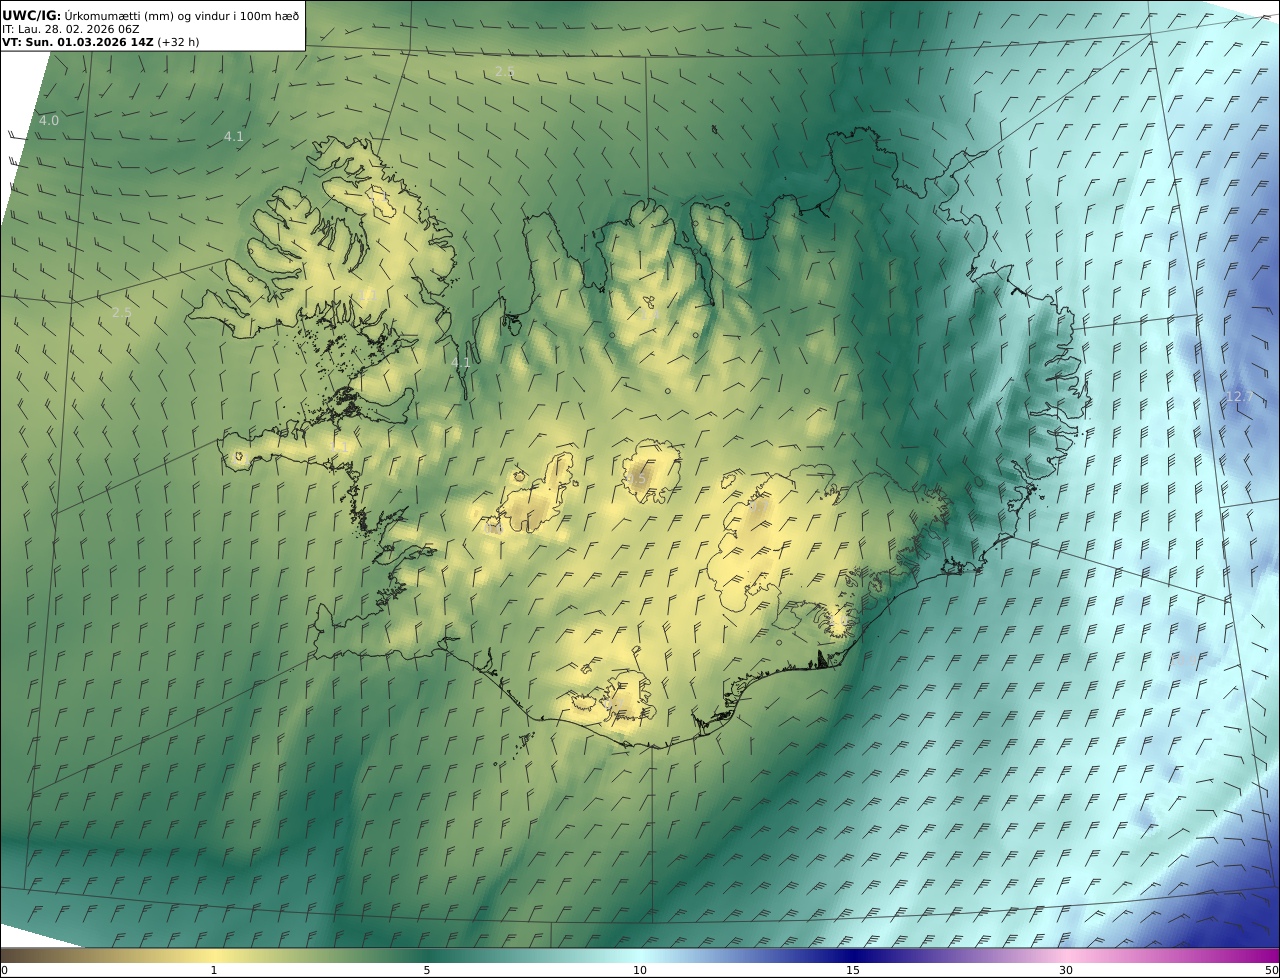Screen dimensions: 1280x978
Task: Click the "0" tick on the color scale
Action: coord(4,971)
